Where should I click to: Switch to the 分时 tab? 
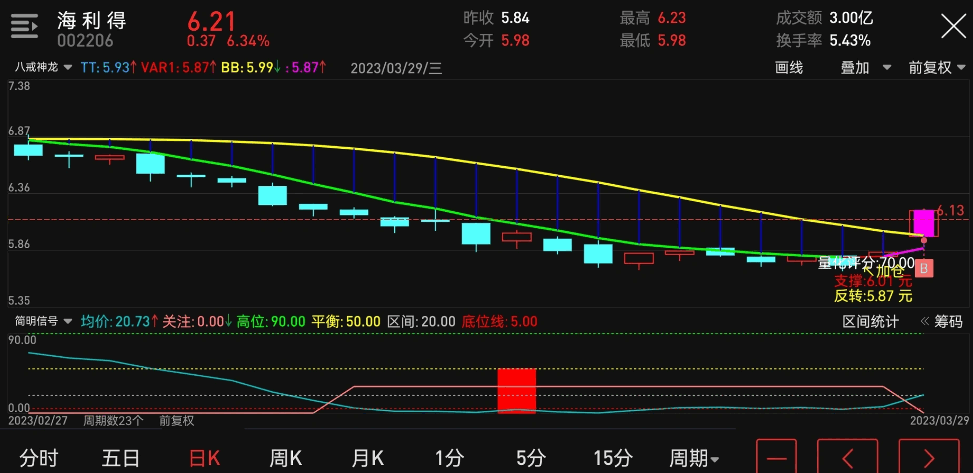38,459
